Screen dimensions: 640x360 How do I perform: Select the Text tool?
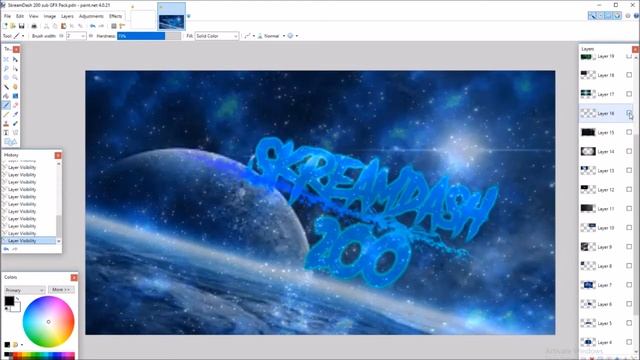(x=6, y=133)
